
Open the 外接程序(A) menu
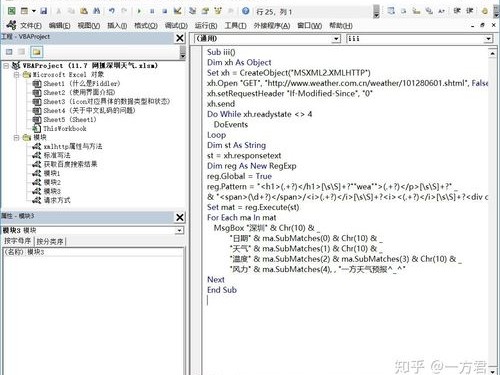[272, 26]
